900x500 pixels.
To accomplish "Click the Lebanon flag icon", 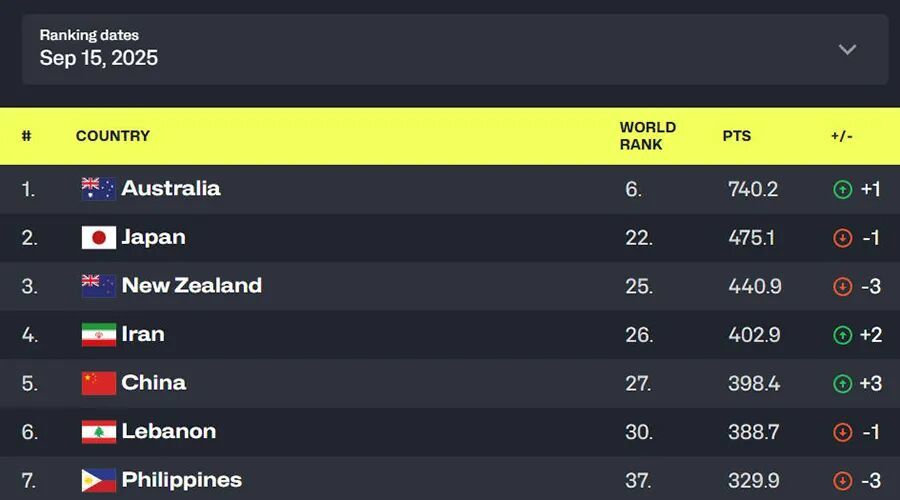I will pos(98,432).
